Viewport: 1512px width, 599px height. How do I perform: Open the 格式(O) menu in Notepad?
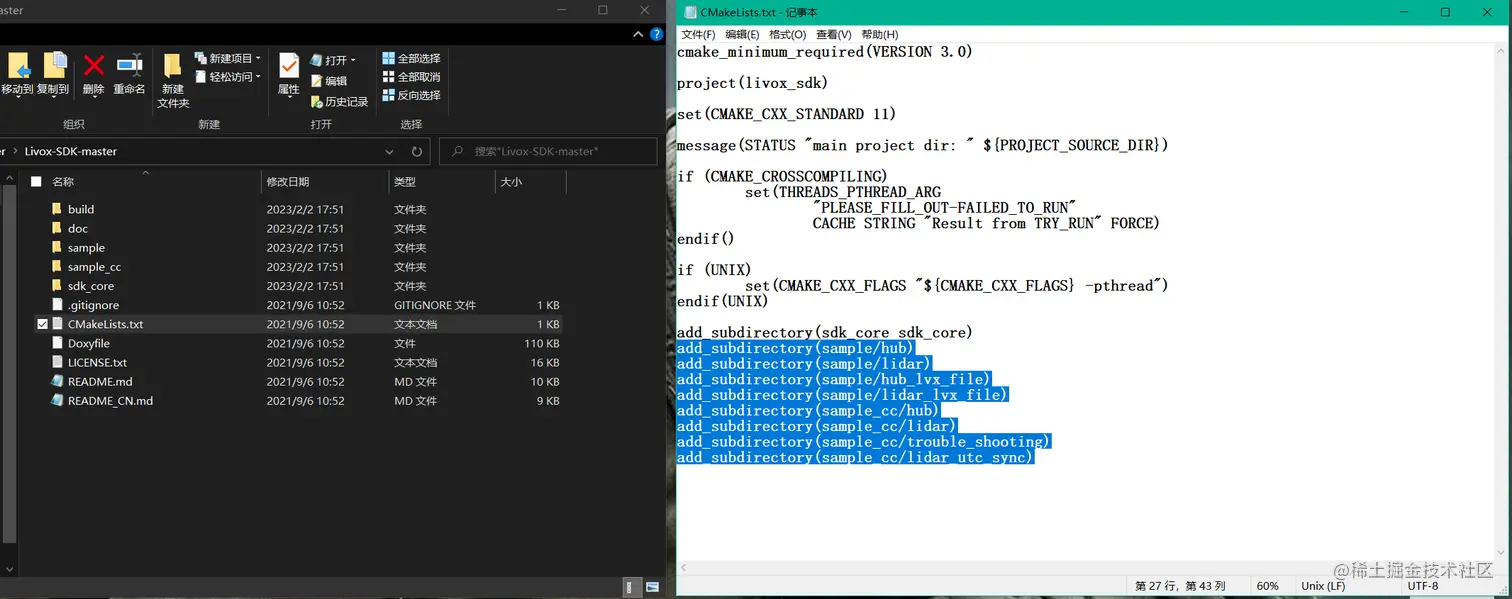tap(787, 34)
